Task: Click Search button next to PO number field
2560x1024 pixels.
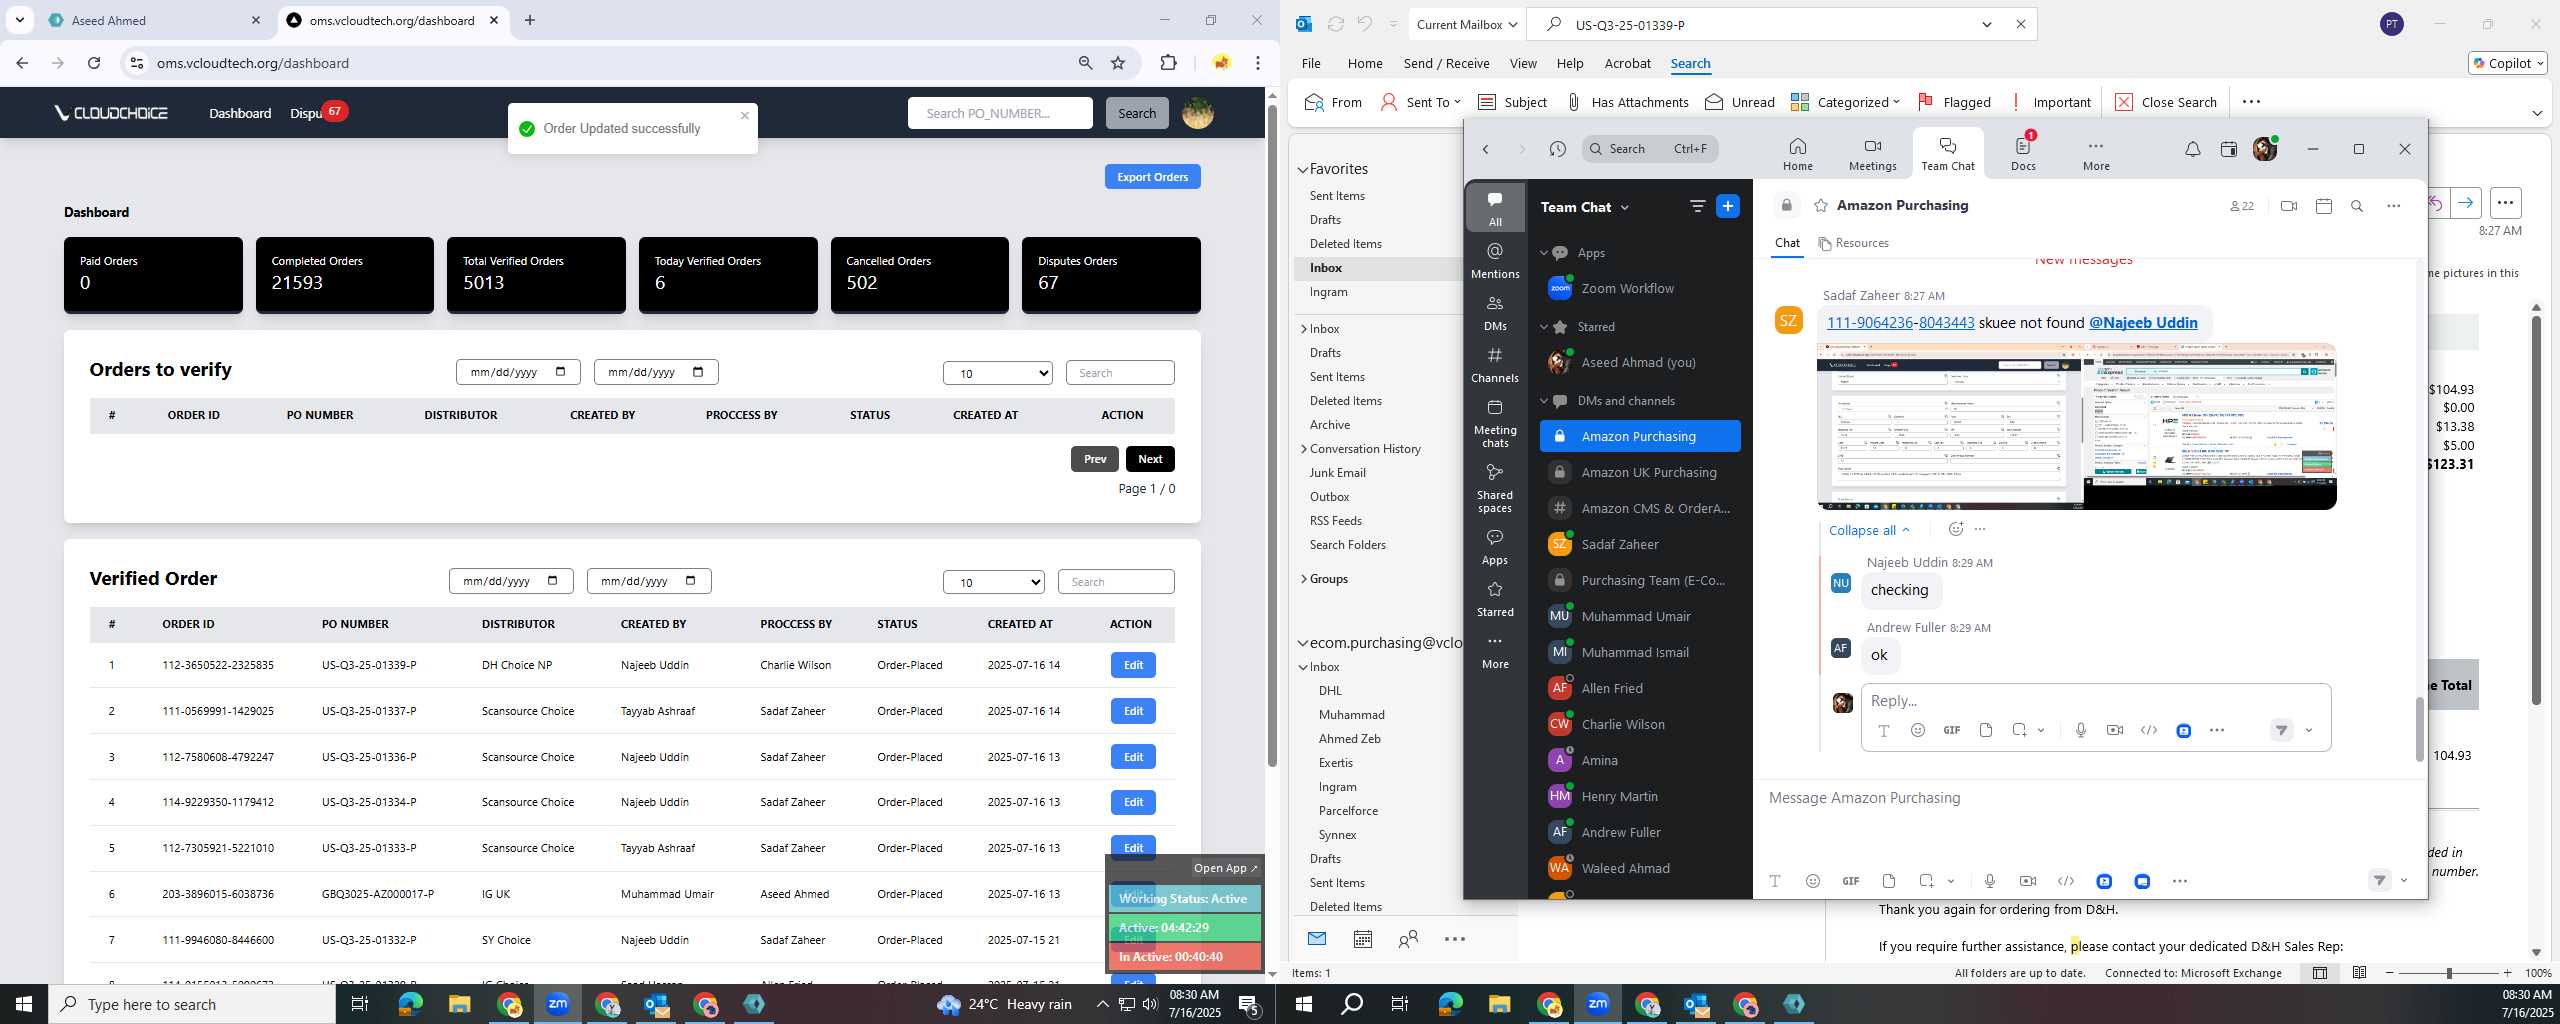Action: click(x=1136, y=113)
